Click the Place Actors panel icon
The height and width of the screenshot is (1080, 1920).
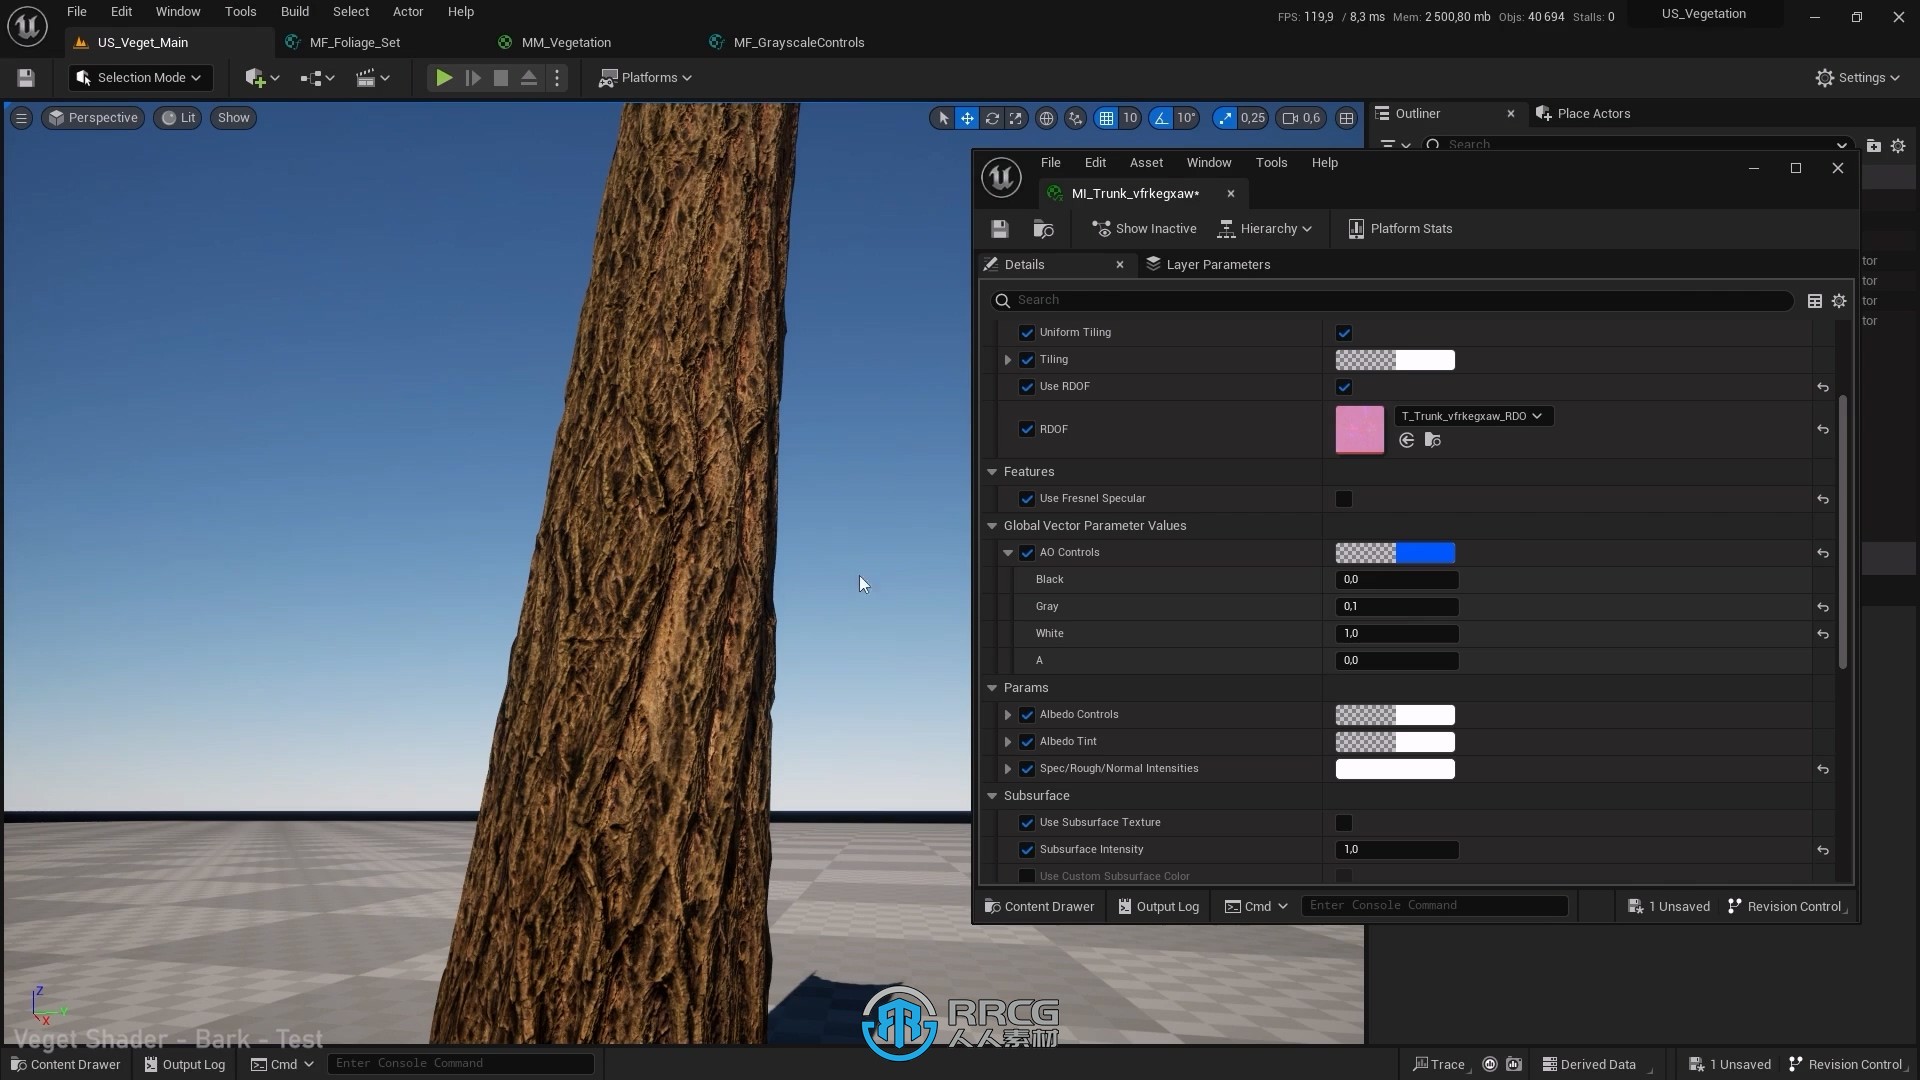pyautogui.click(x=1543, y=113)
